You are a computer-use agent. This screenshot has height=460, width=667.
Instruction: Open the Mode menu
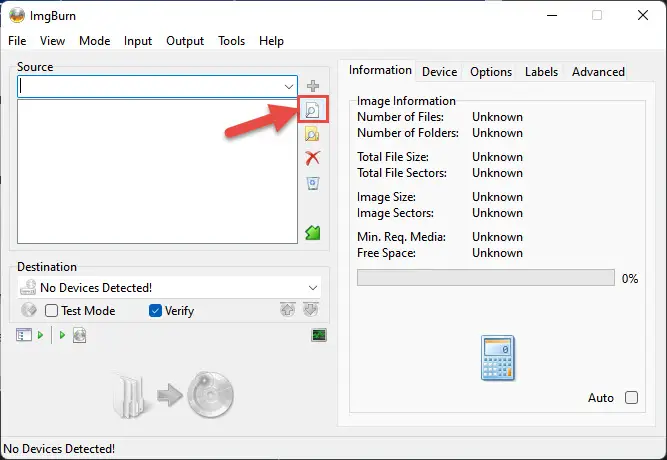click(x=94, y=41)
